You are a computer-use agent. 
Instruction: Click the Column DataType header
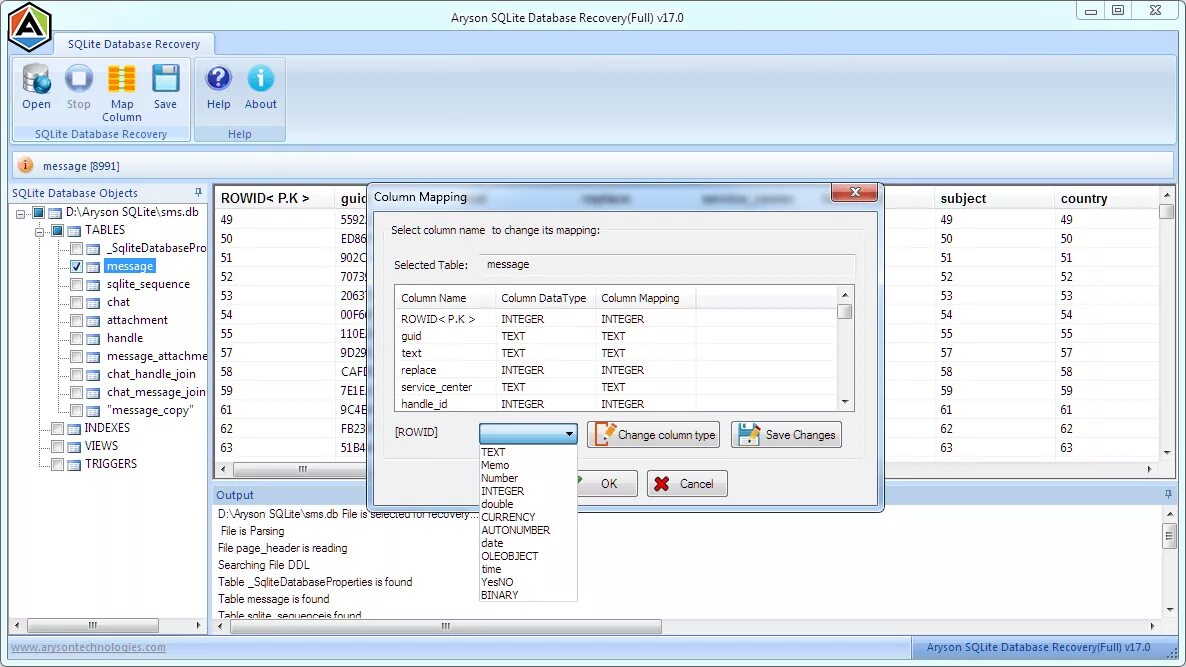pos(545,298)
